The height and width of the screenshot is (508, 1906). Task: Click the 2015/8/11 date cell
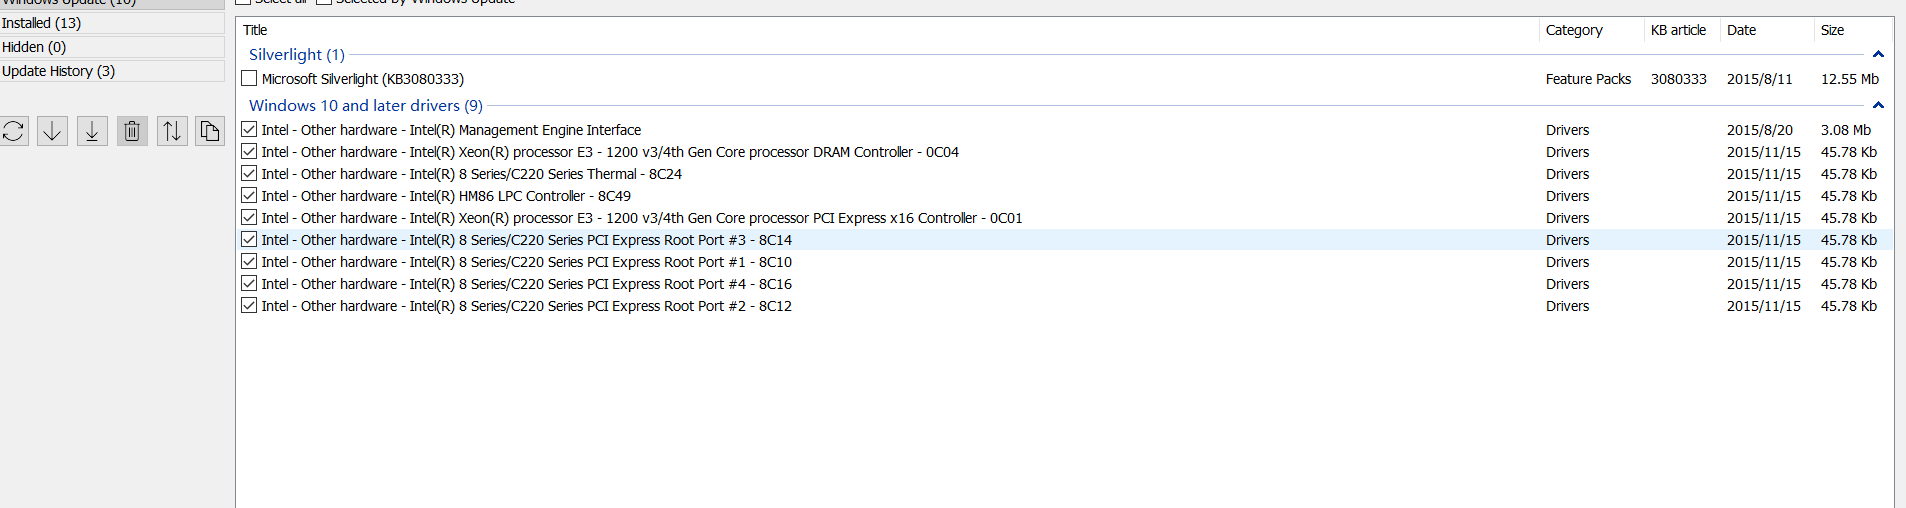1760,79
